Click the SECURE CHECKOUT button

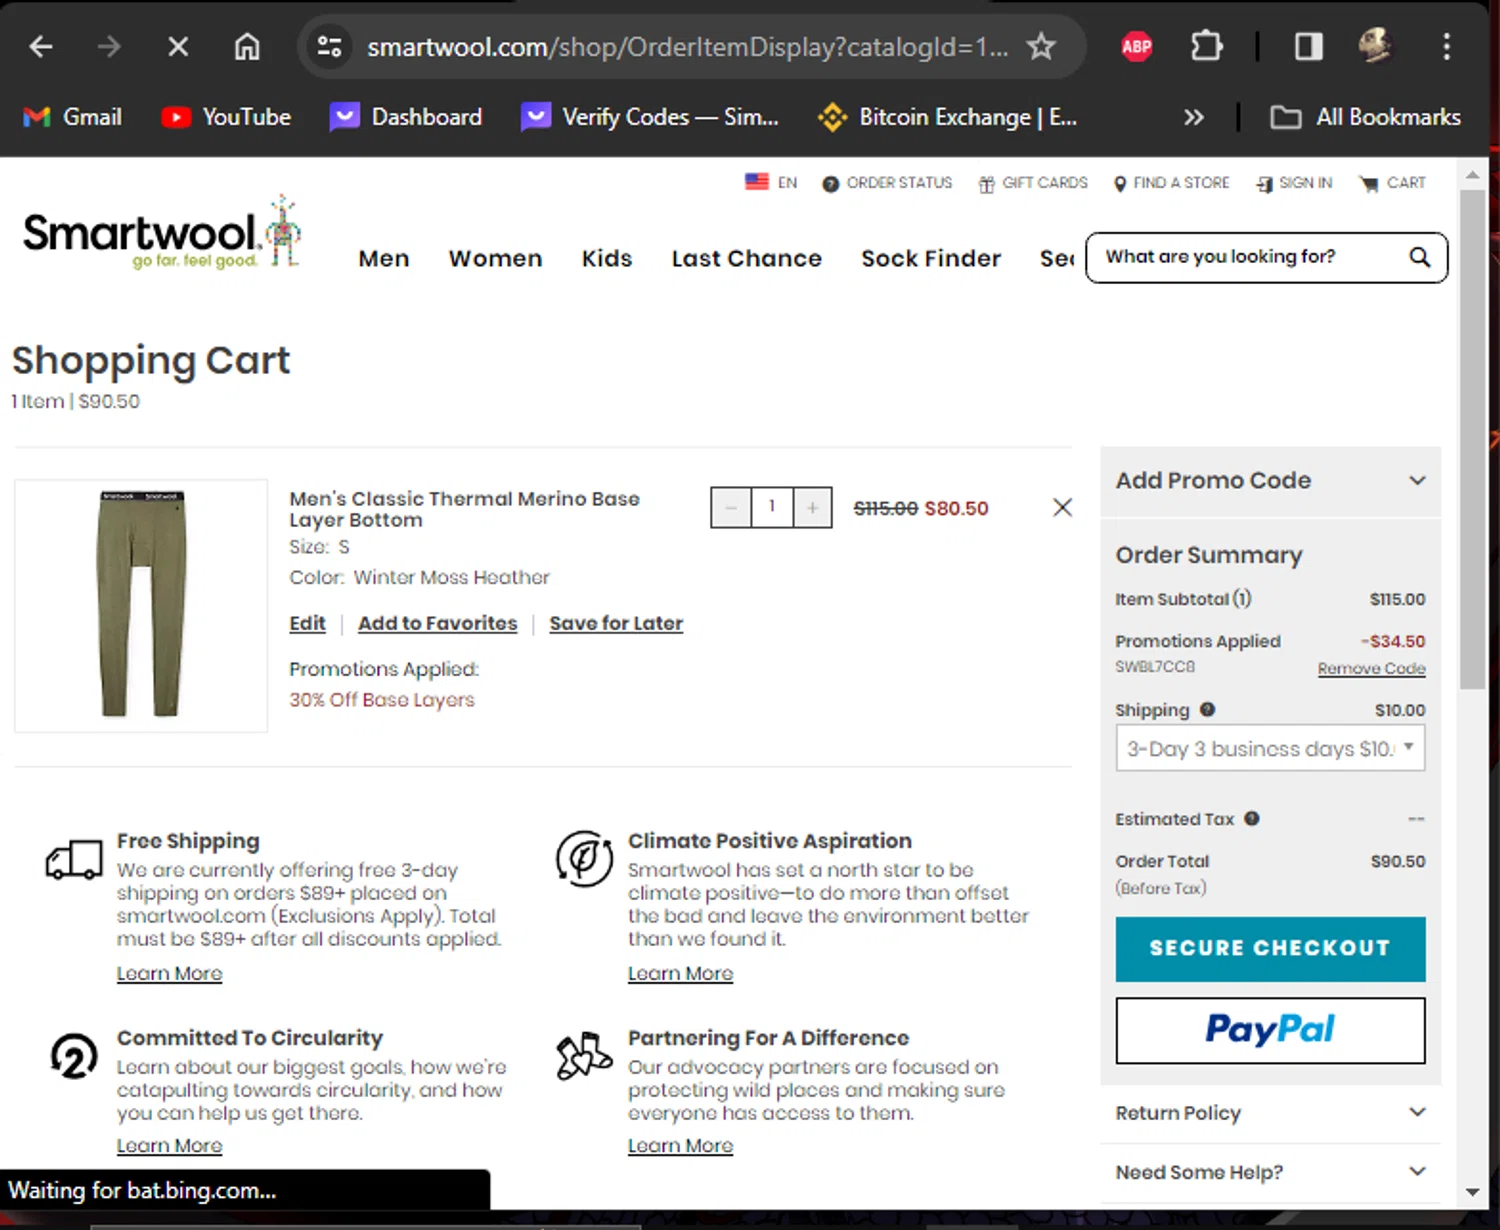tap(1270, 948)
